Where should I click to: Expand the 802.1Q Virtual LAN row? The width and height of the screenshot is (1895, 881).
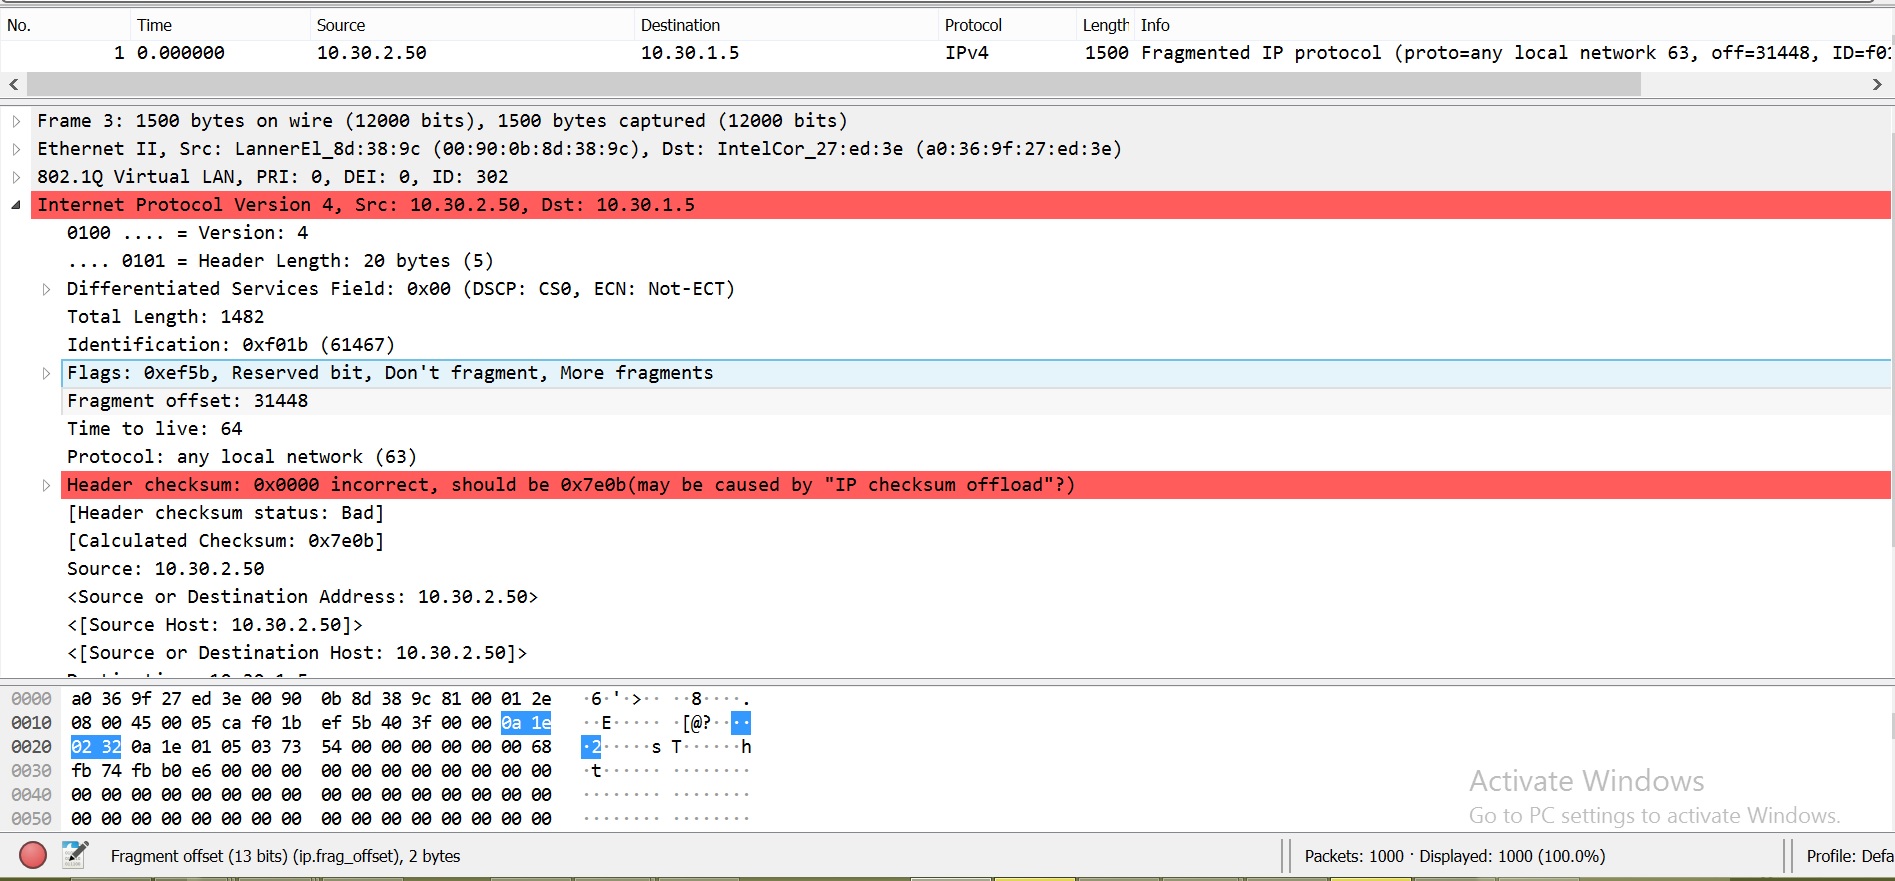pos(16,177)
